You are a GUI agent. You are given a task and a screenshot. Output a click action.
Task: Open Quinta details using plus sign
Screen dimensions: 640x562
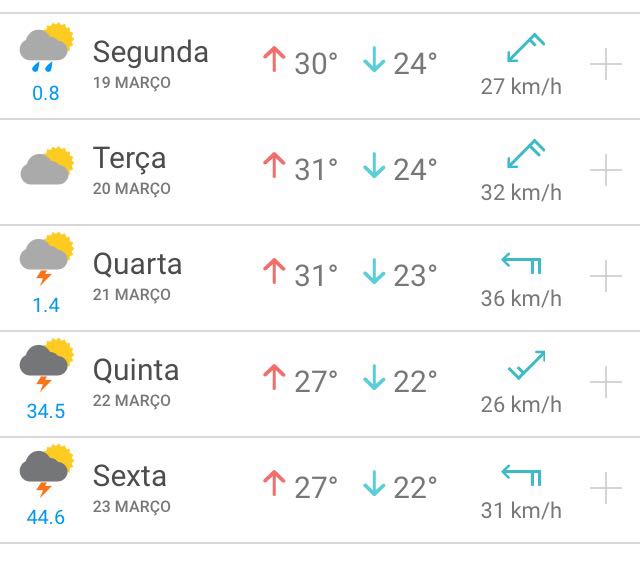(606, 383)
